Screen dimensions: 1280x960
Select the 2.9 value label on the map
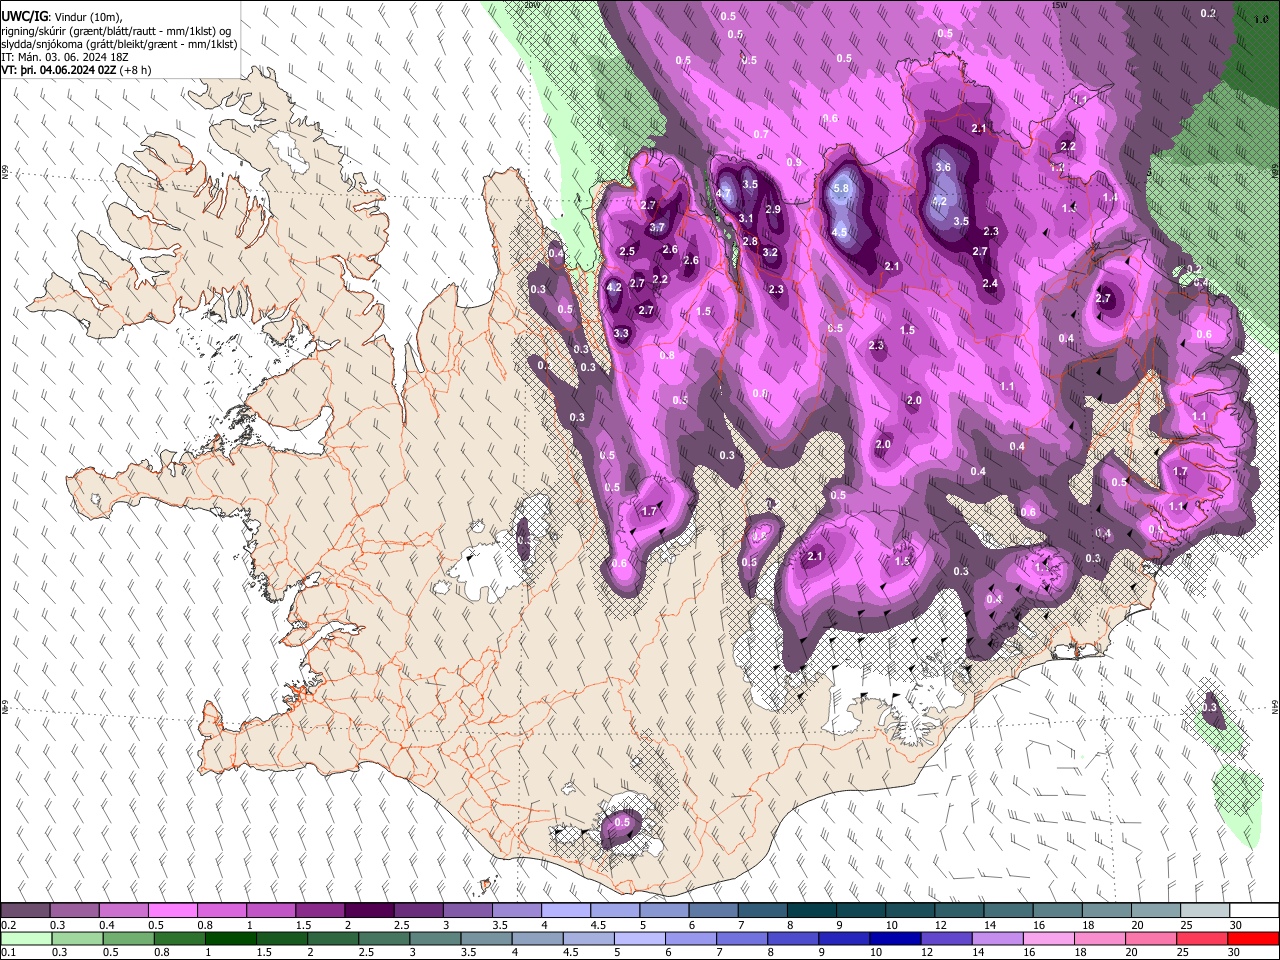click(x=773, y=210)
